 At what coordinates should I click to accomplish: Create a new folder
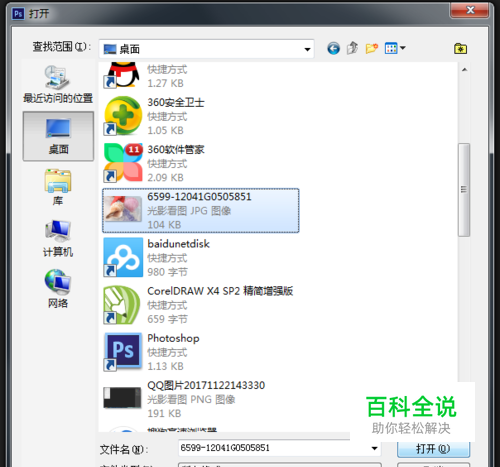tap(372, 48)
